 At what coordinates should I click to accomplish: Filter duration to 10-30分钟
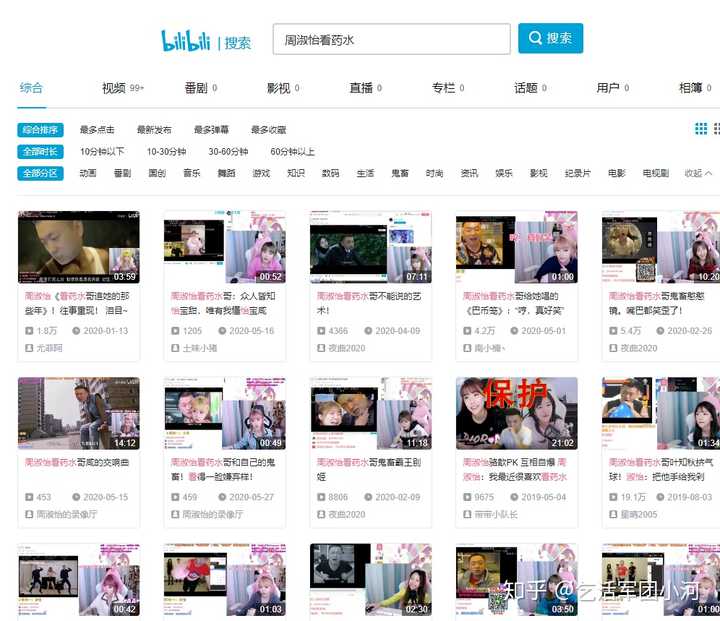pos(166,152)
